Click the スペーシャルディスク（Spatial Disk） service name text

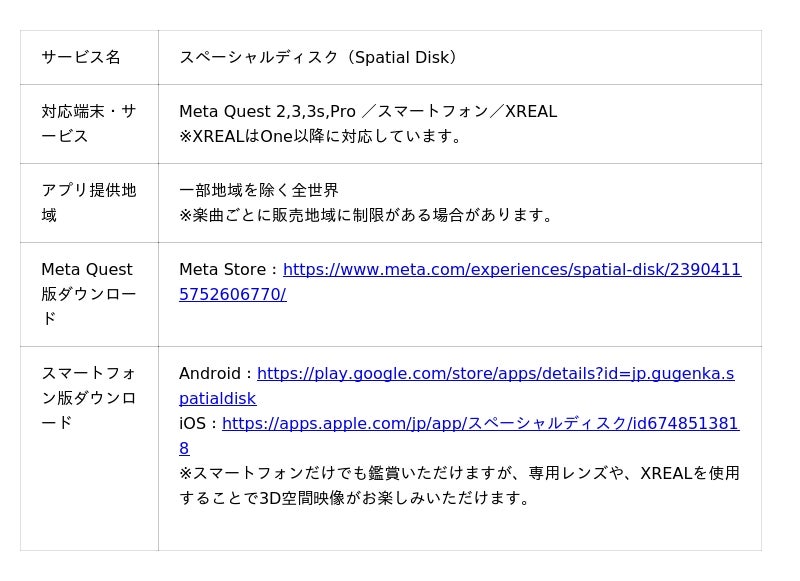pos(317,58)
